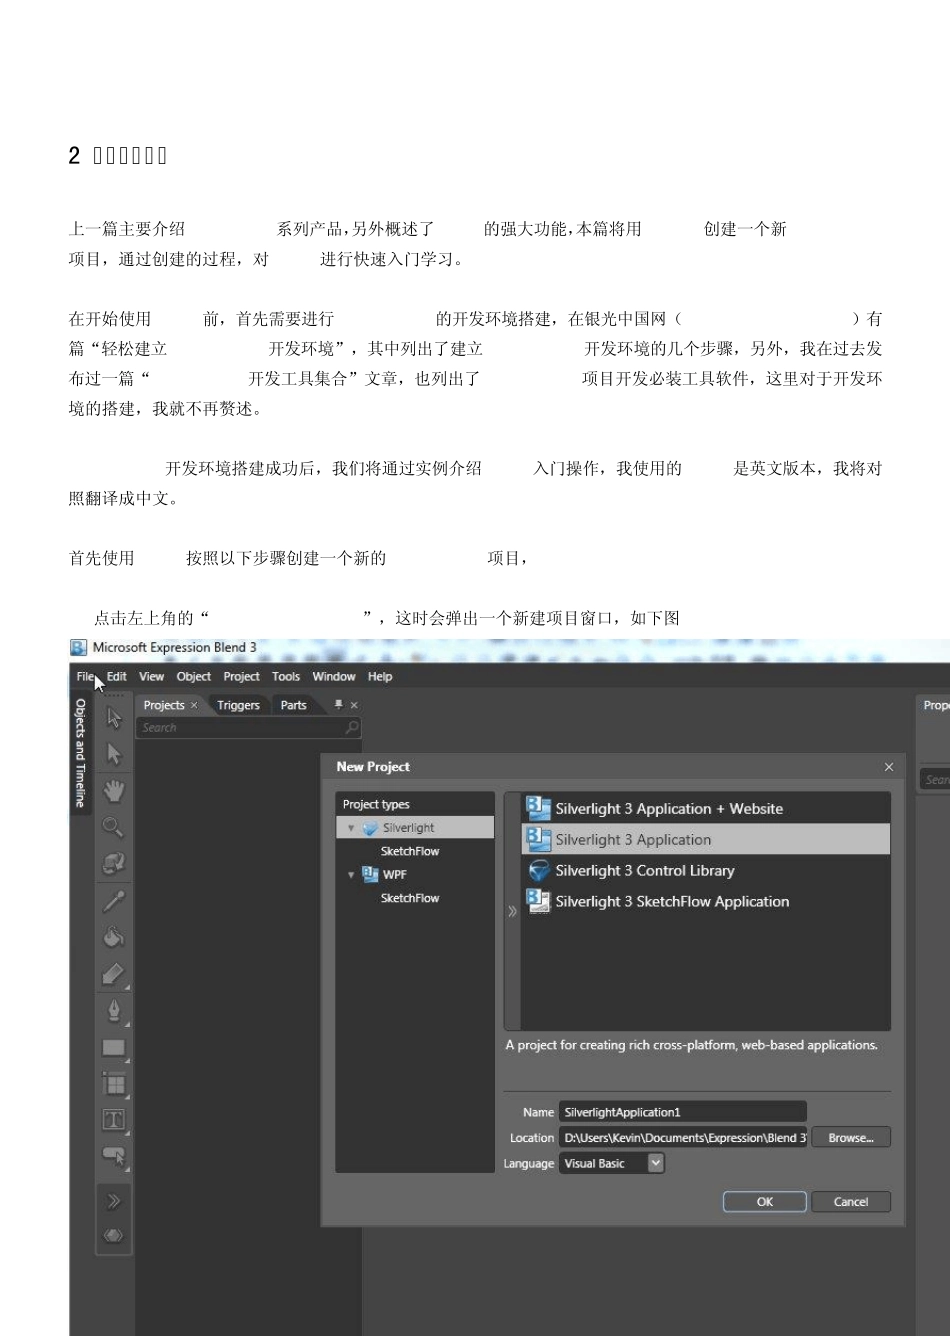Select the Eyedropper tool
This screenshot has width=950, height=1344.
tap(114, 901)
